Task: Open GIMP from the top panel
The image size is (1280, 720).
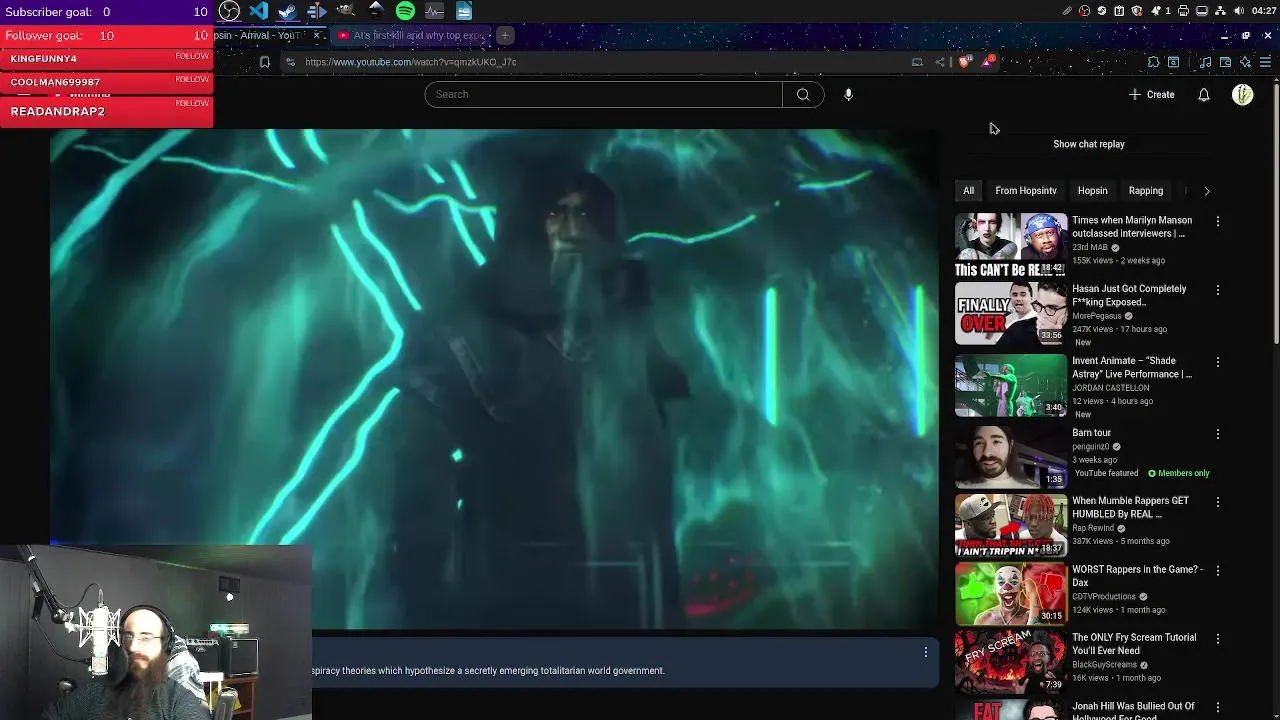Action: [346, 11]
